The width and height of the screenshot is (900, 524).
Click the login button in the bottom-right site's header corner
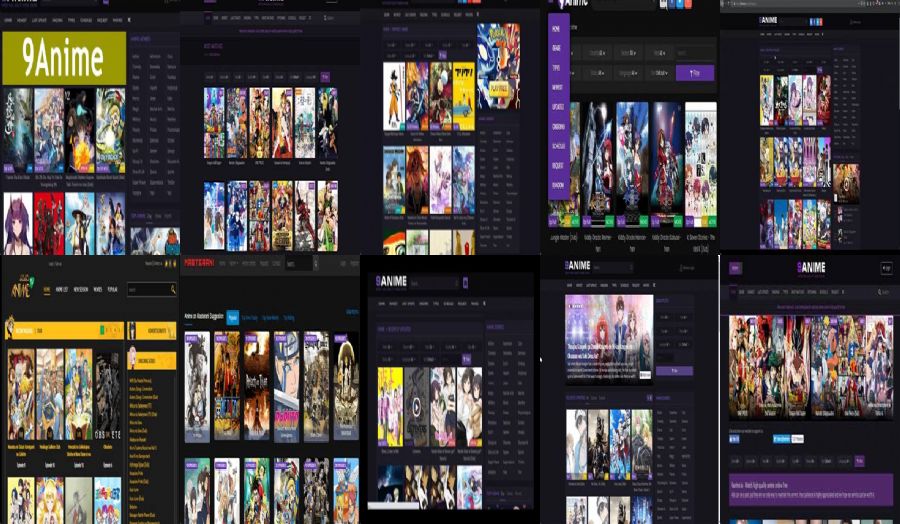click(886, 268)
